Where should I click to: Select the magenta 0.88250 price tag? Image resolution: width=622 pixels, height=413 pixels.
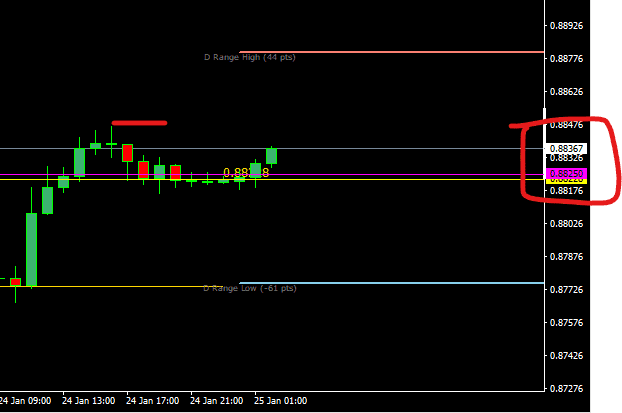[566, 174]
